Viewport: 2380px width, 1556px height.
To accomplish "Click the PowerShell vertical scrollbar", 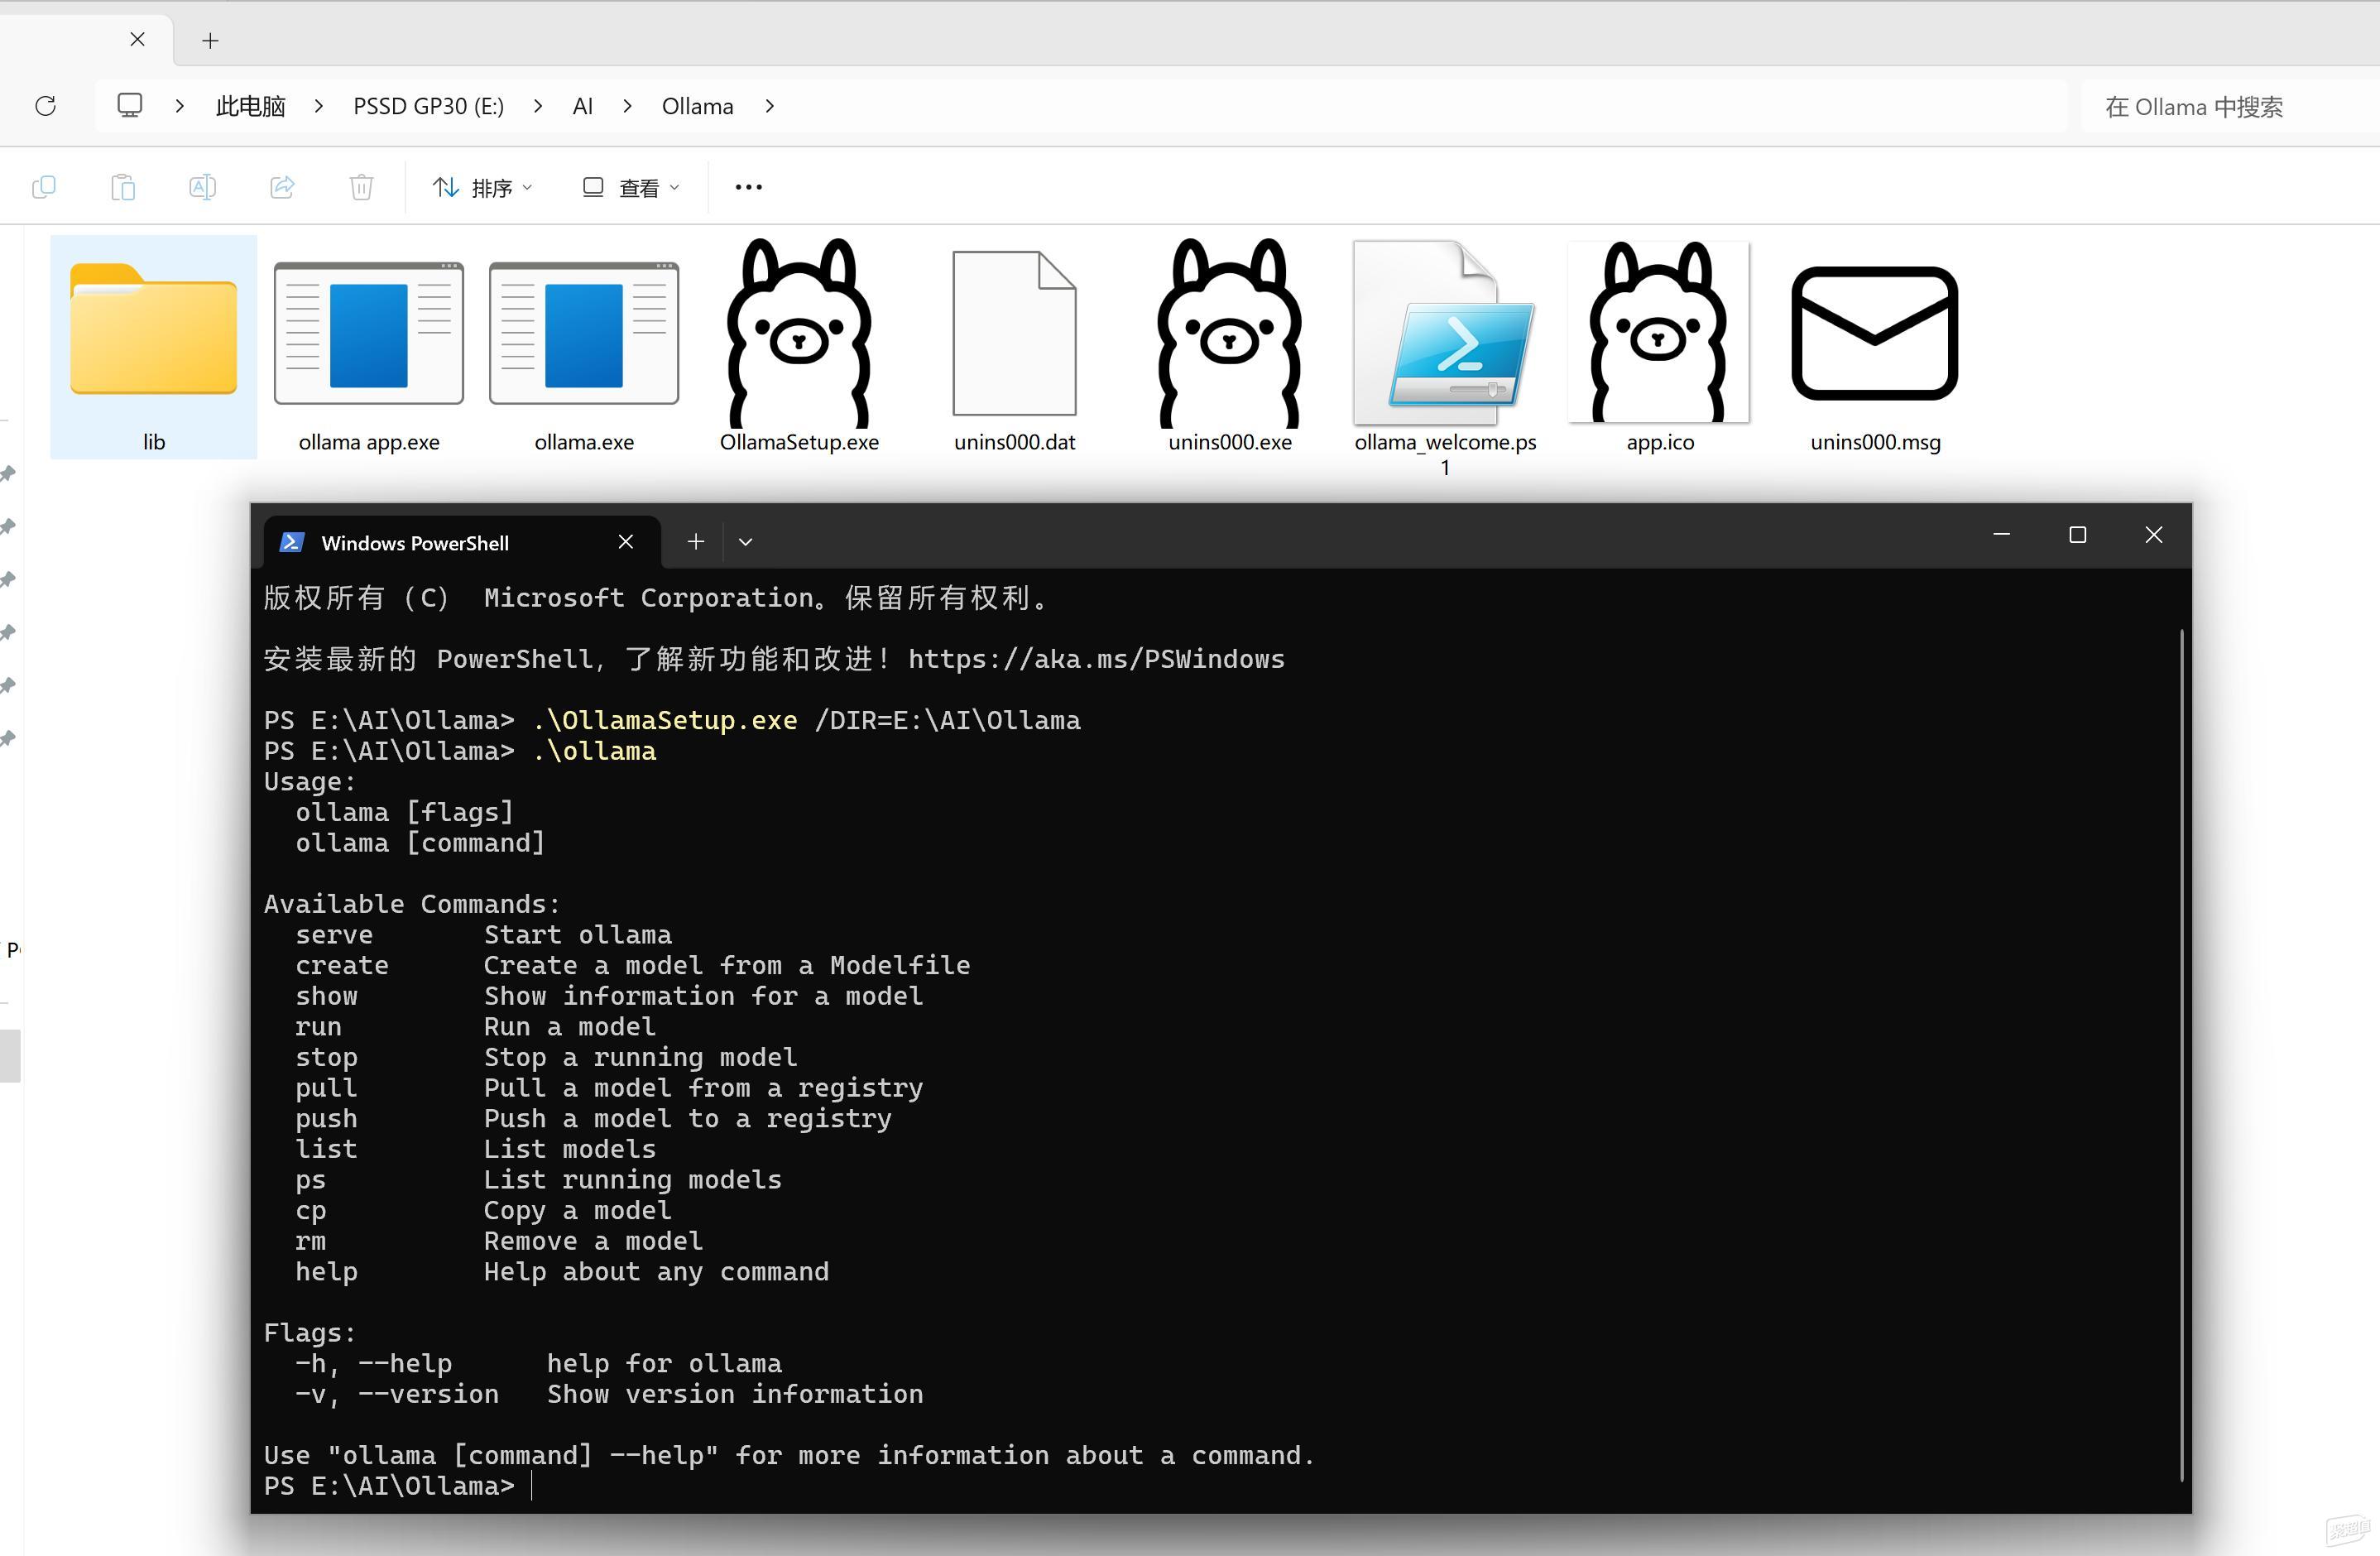I will click(x=2180, y=1054).
